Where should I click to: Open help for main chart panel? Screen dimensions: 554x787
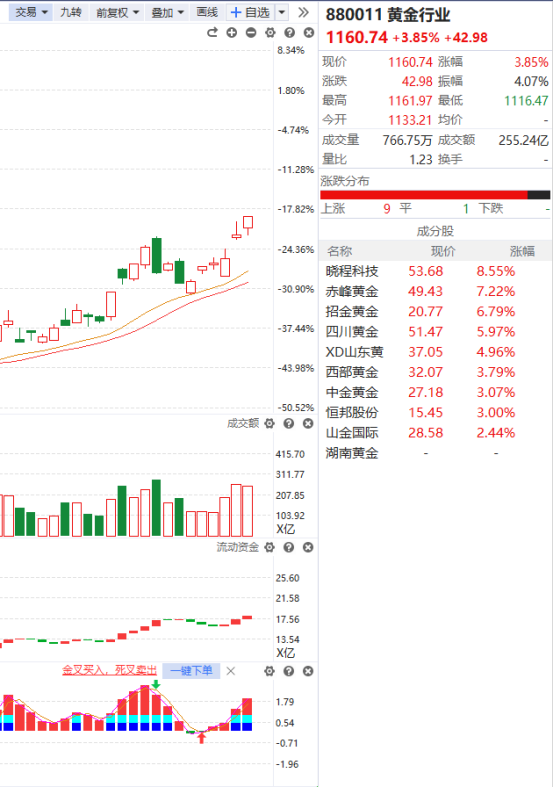tap(290, 33)
